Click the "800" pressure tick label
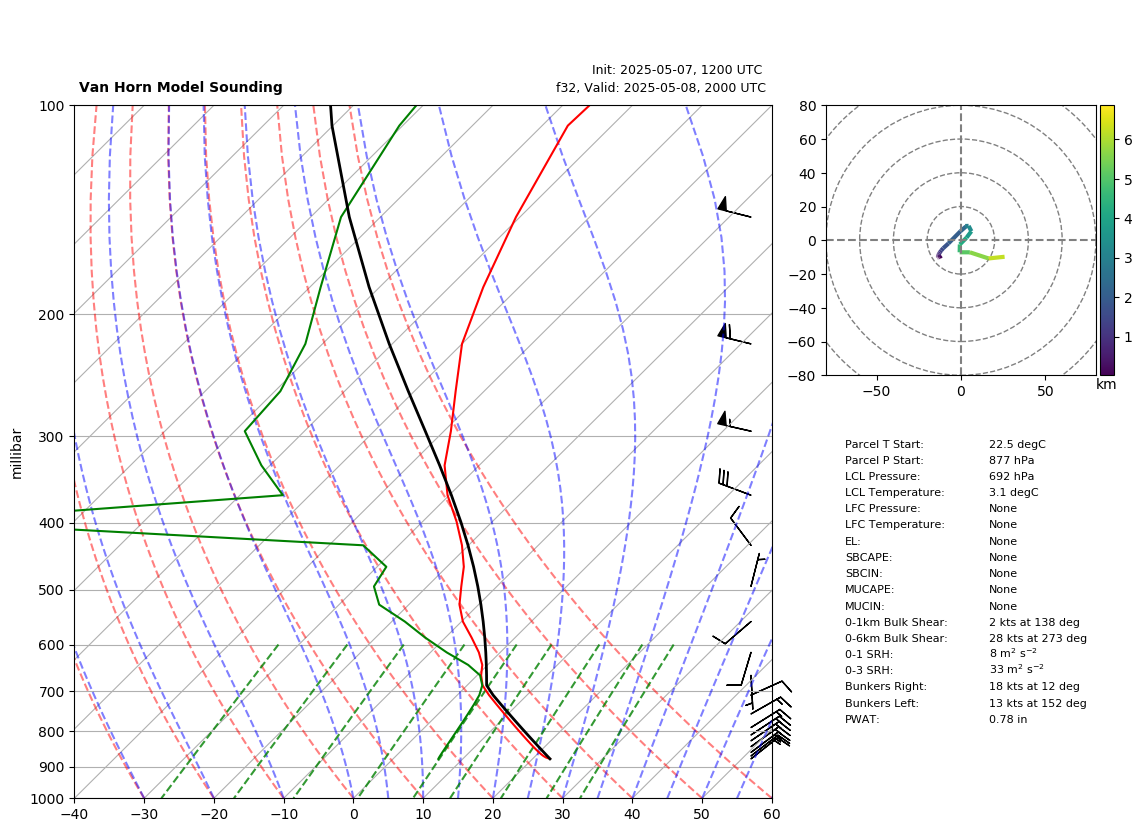The width and height of the screenshot is (1142, 832). tap(53, 731)
